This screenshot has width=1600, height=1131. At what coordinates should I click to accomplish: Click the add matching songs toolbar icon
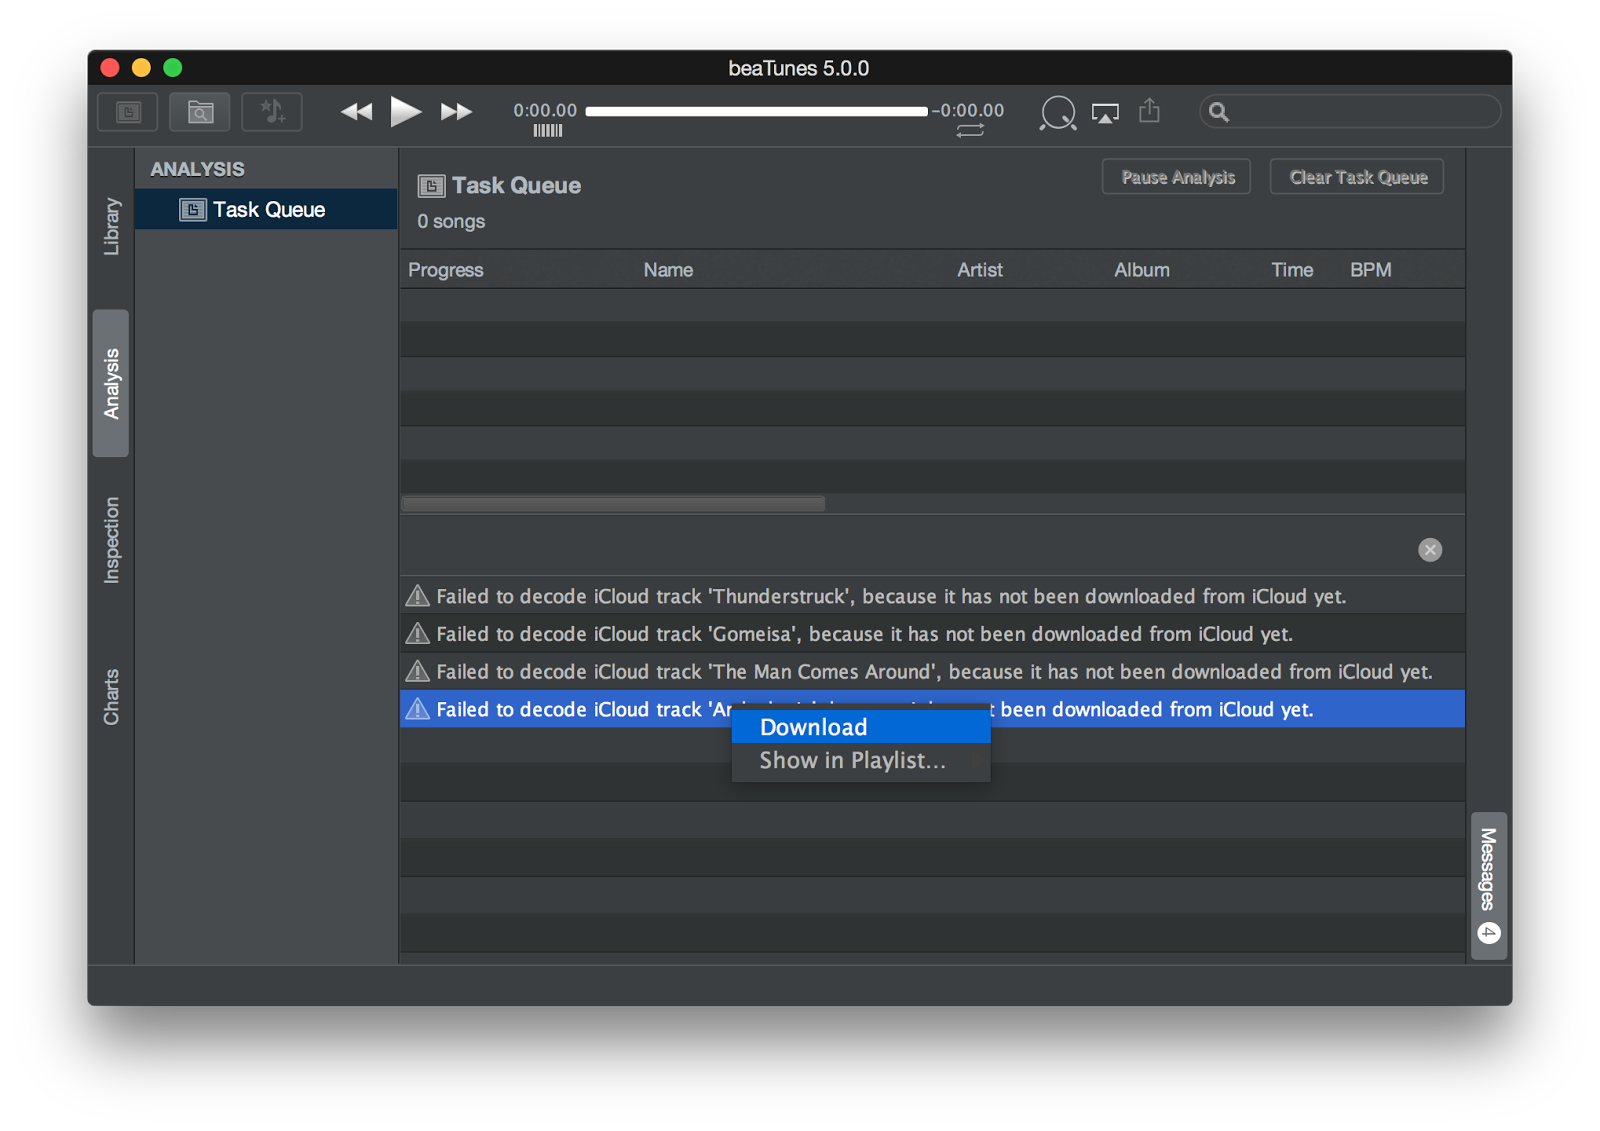tap(272, 112)
